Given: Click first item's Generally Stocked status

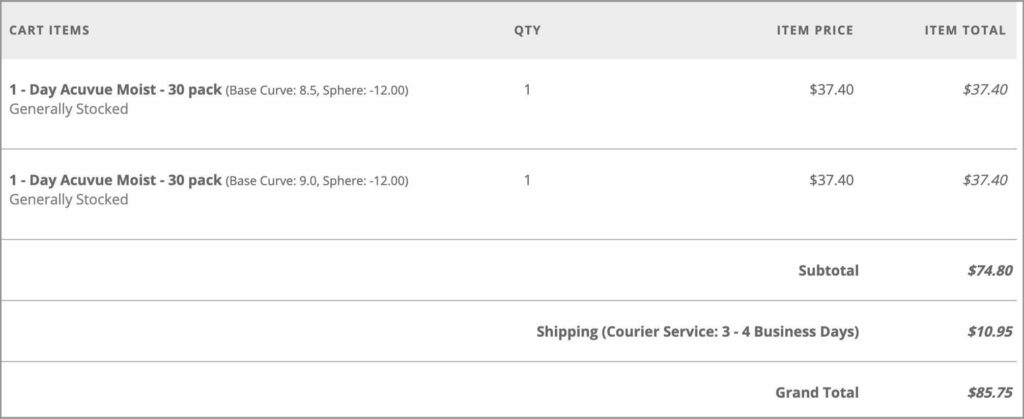Looking at the screenshot, I should [x=69, y=110].
